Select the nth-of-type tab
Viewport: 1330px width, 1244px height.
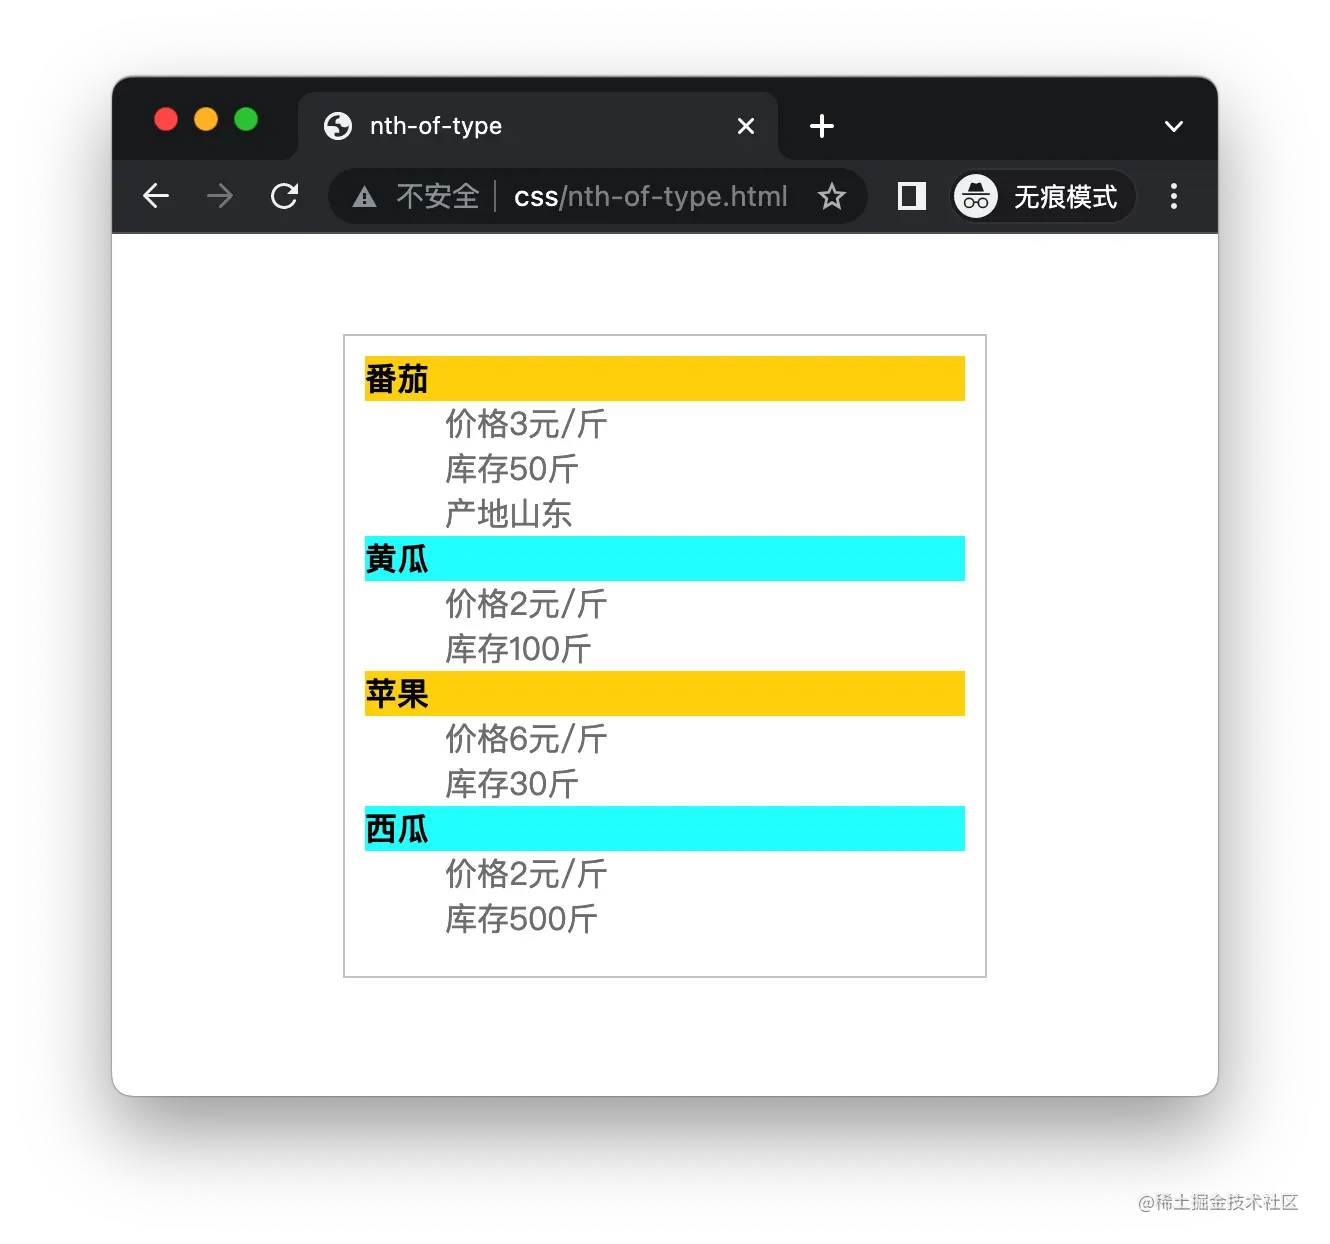(538, 126)
